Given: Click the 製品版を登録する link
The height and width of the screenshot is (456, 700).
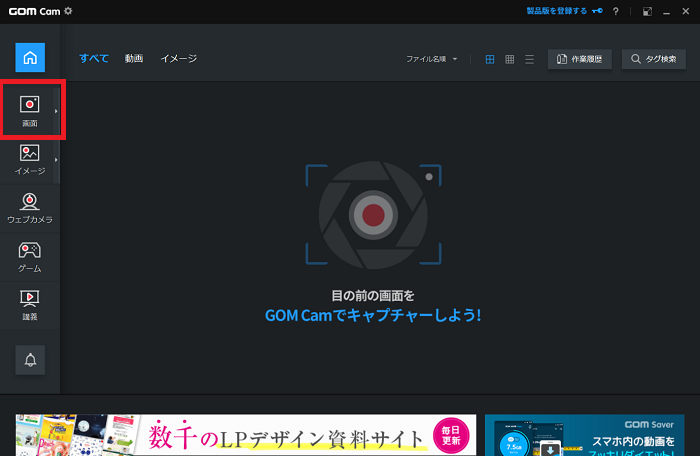Looking at the screenshot, I should point(564,11).
